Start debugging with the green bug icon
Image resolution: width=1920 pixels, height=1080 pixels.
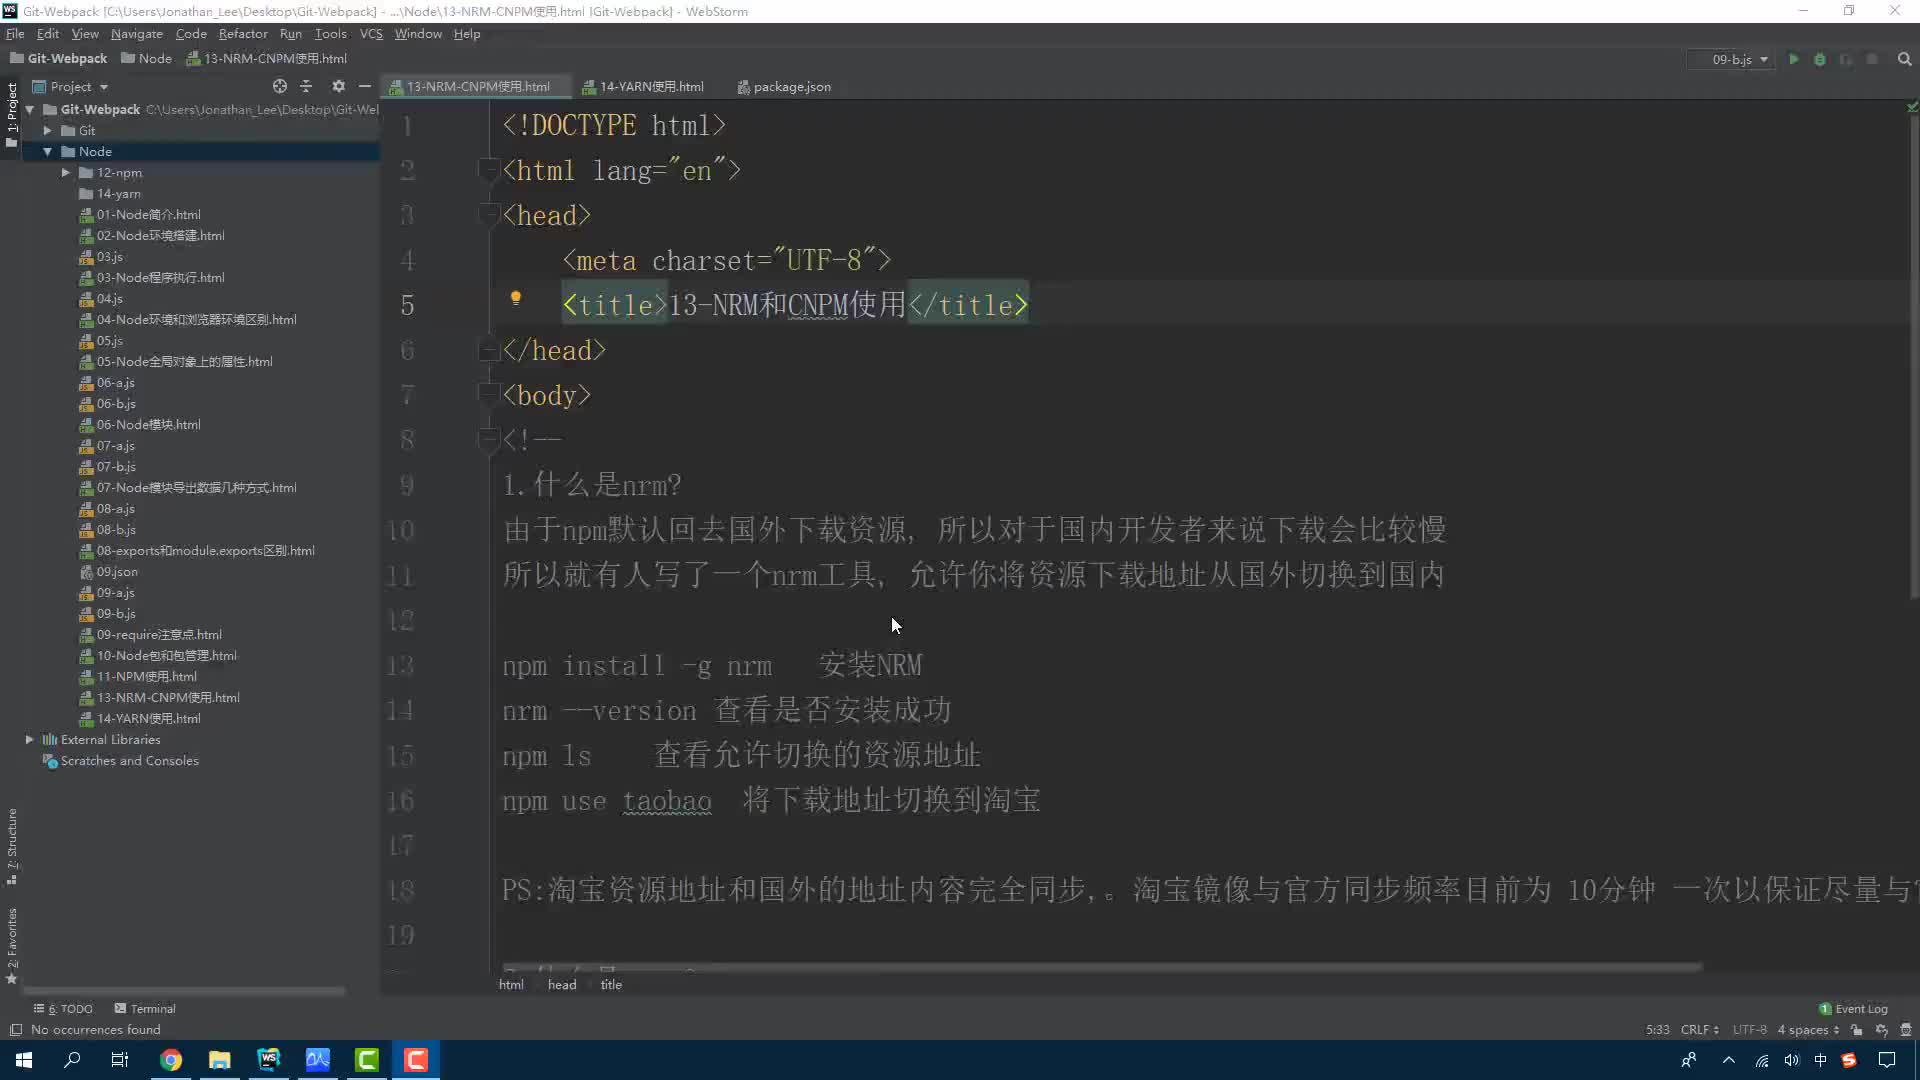coord(1820,59)
